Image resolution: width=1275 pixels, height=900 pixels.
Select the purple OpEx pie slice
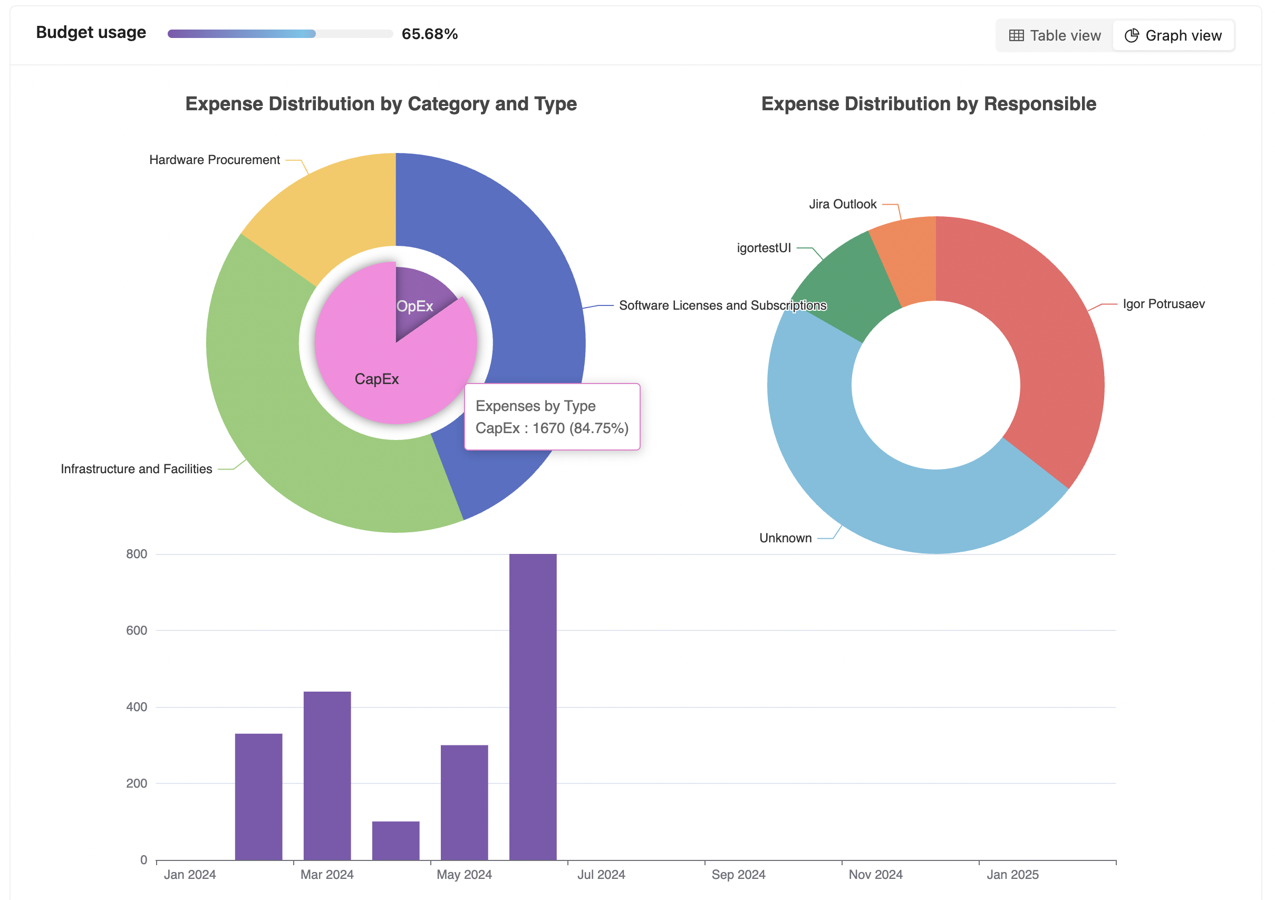click(x=418, y=295)
